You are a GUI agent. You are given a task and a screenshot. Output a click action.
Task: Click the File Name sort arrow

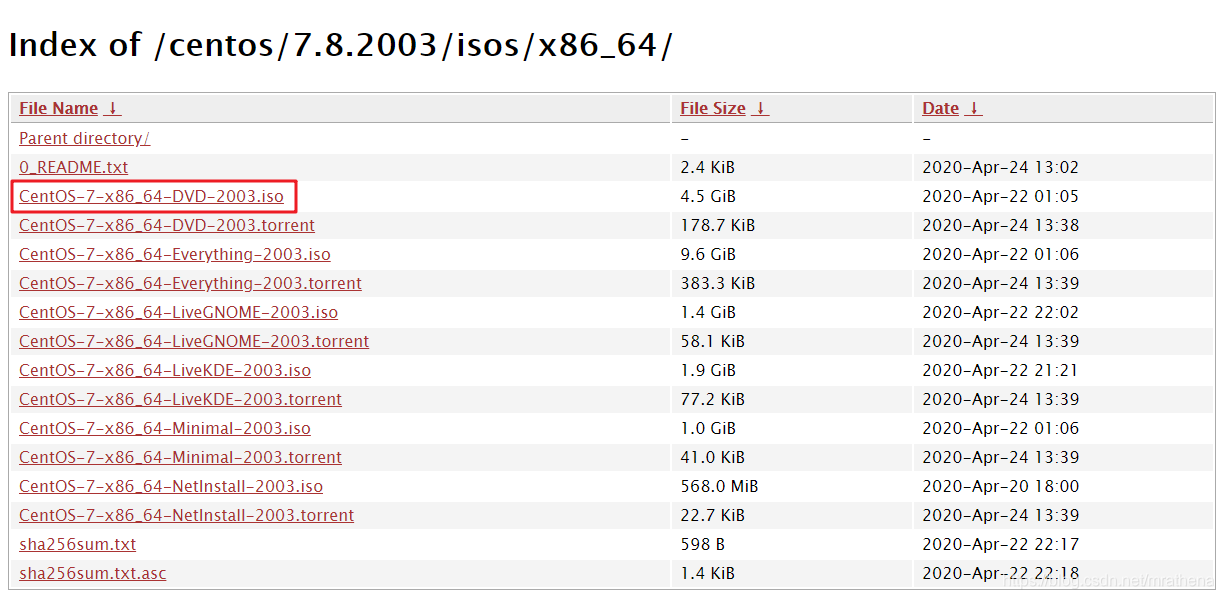pos(113,108)
